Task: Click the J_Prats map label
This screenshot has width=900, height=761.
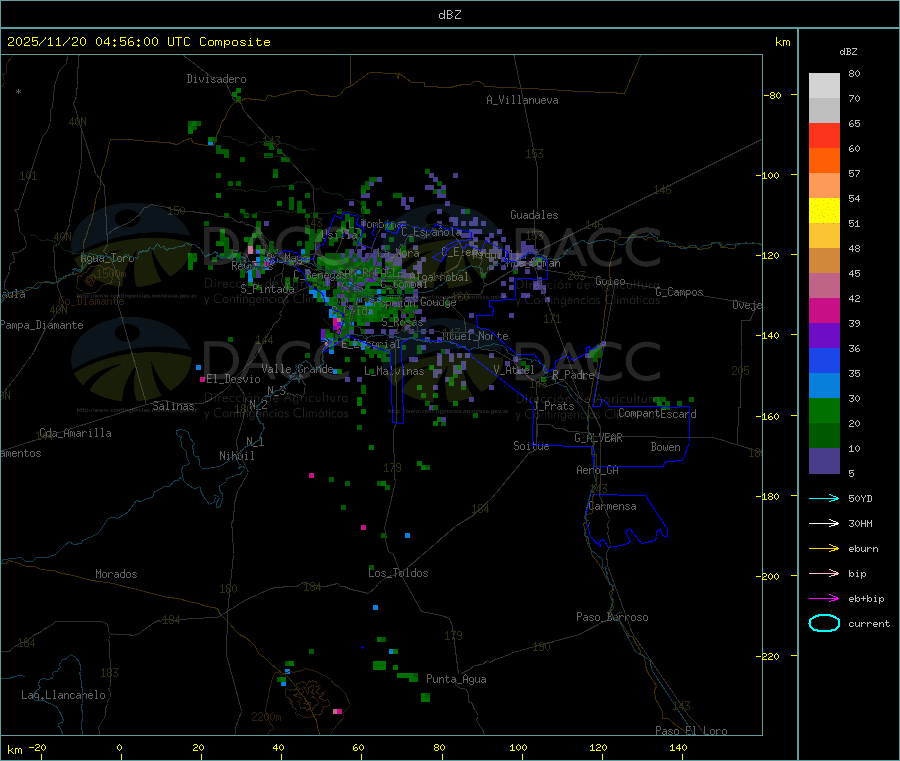Action: click(x=554, y=406)
